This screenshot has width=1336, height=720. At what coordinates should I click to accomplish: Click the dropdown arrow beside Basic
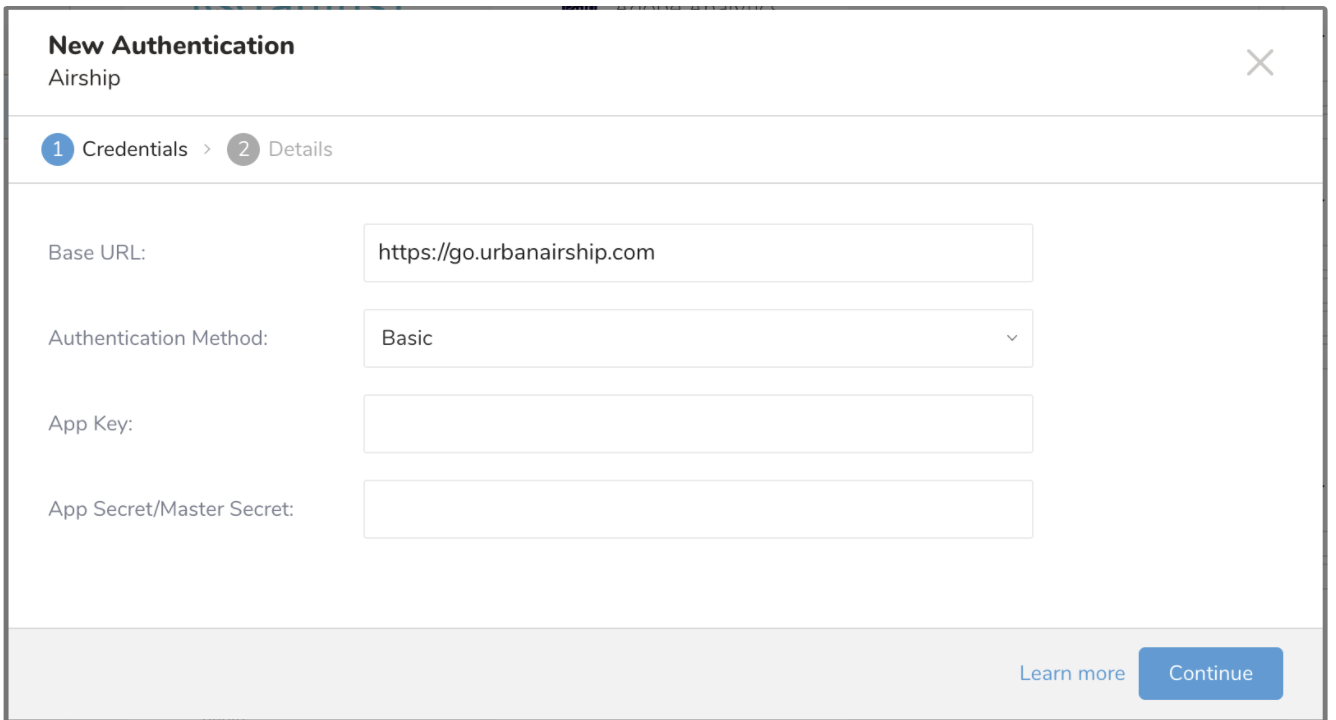[1011, 339]
